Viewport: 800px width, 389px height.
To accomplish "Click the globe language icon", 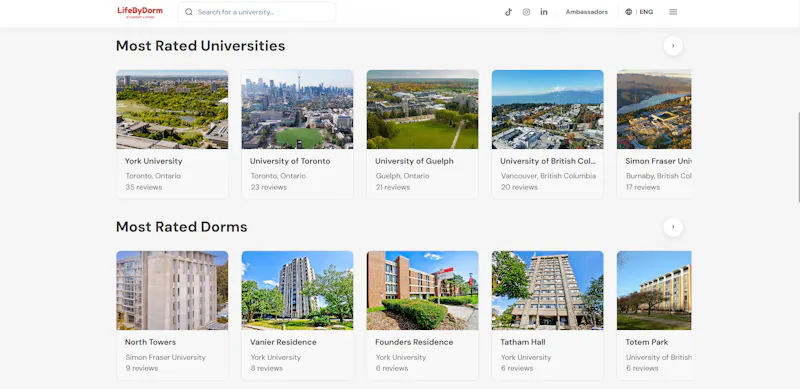I will tap(629, 12).
